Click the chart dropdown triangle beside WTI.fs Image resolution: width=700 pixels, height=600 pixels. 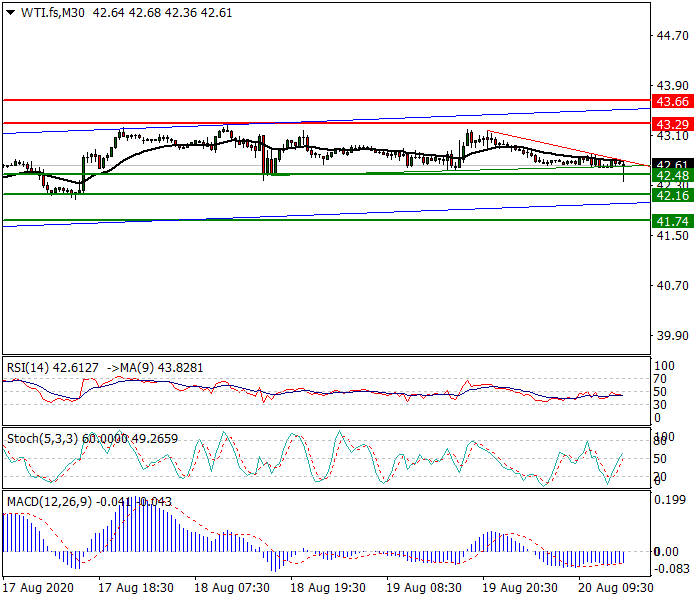click(10, 12)
